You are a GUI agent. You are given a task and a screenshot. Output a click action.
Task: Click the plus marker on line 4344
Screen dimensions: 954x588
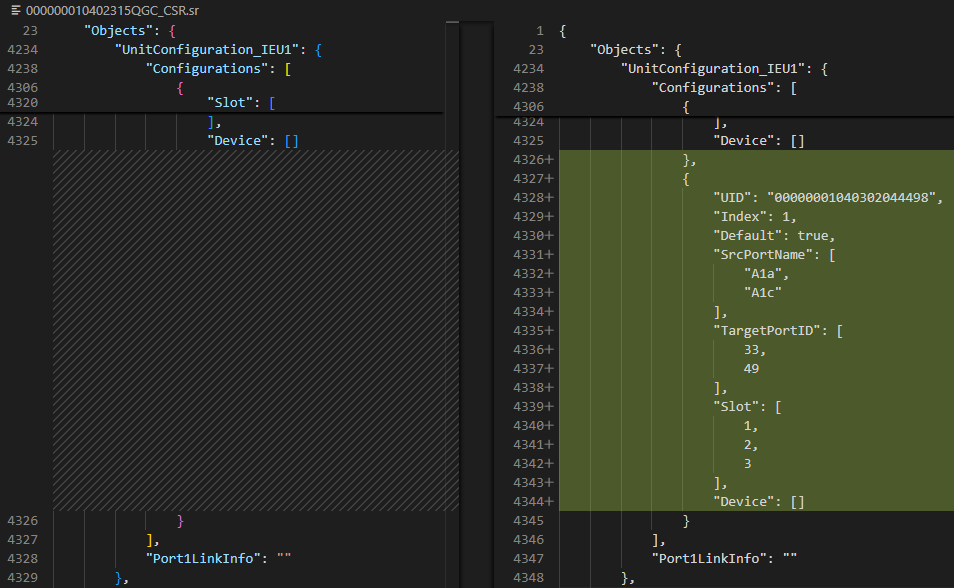click(548, 502)
